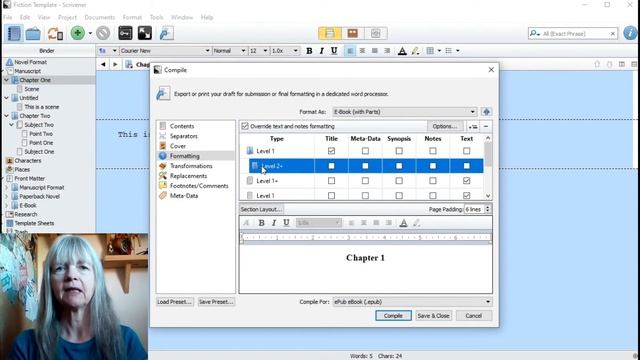The width and height of the screenshot is (640, 360).
Task: Open Compile For ePub eBook dropdown
Action: tap(412, 302)
